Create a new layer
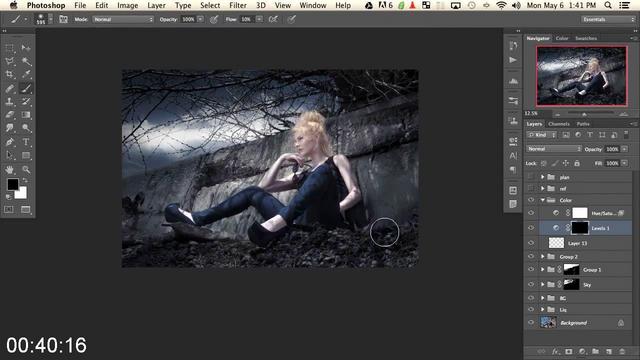This screenshot has height=360, width=640. pos(609,351)
